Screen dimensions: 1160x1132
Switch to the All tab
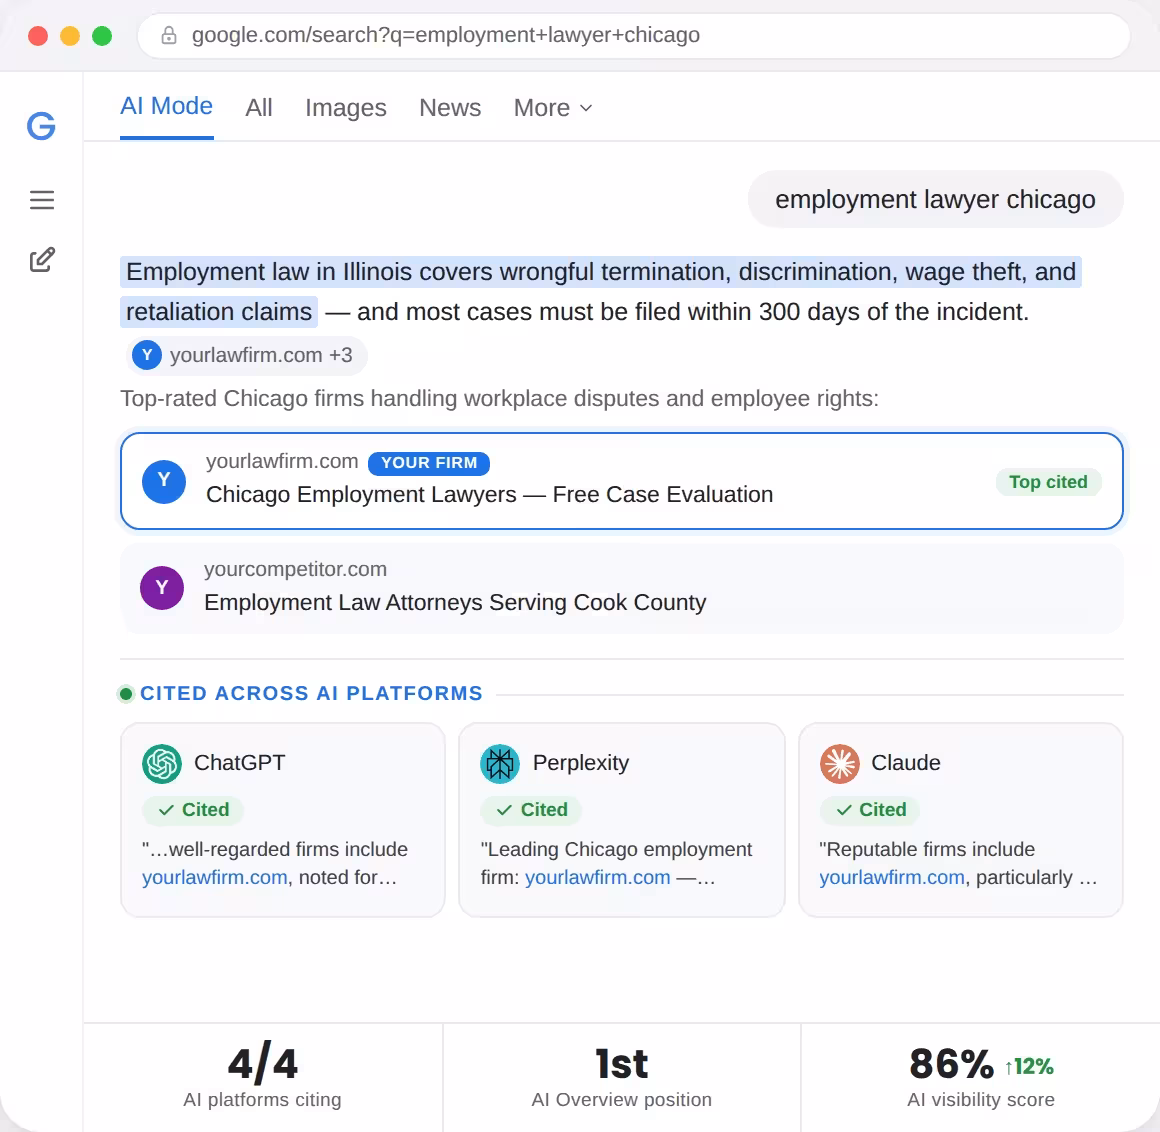[259, 108]
